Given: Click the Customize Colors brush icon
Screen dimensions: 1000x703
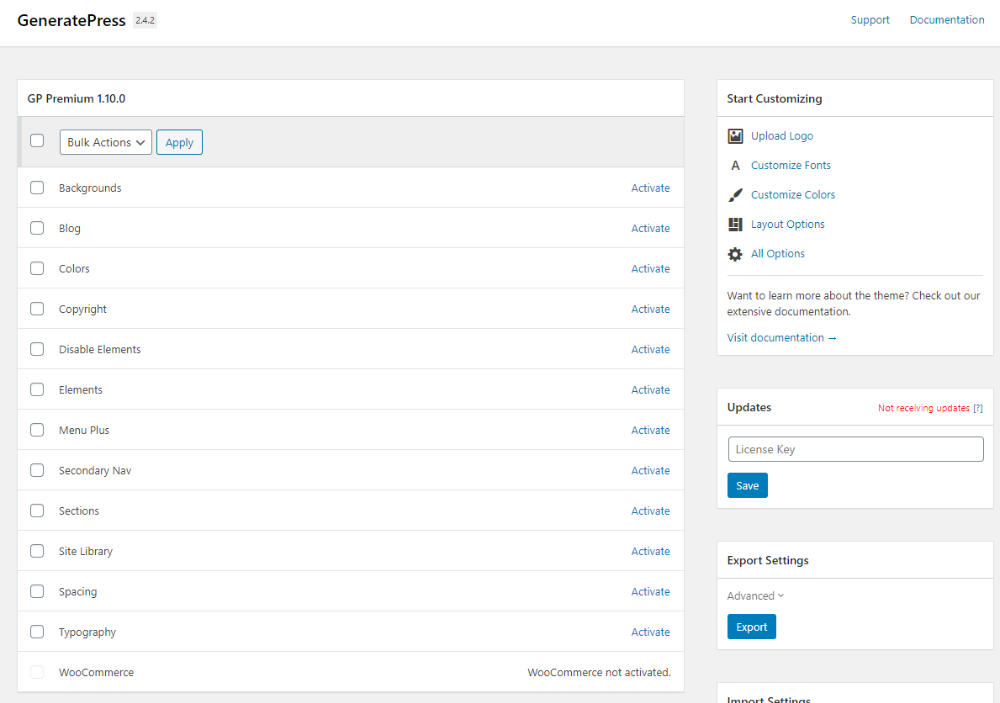Looking at the screenshot, I should (735, 195).
